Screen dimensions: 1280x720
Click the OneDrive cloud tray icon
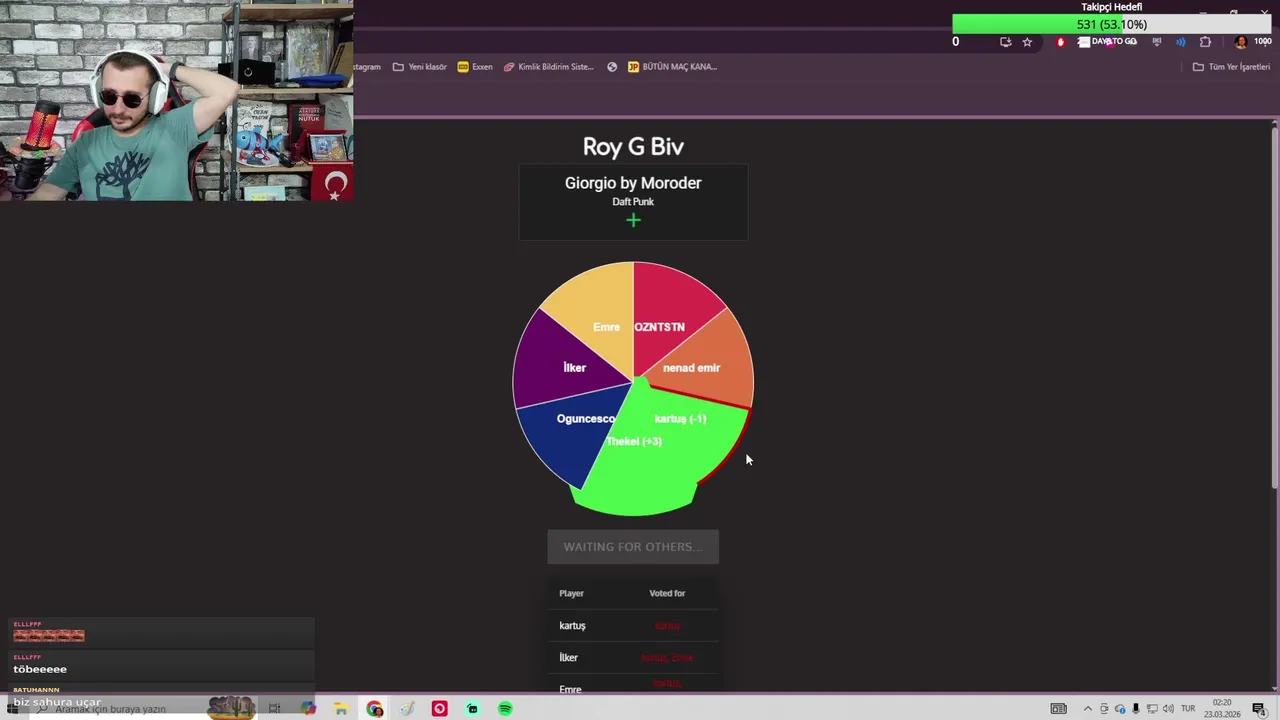tap(1120, 709)
